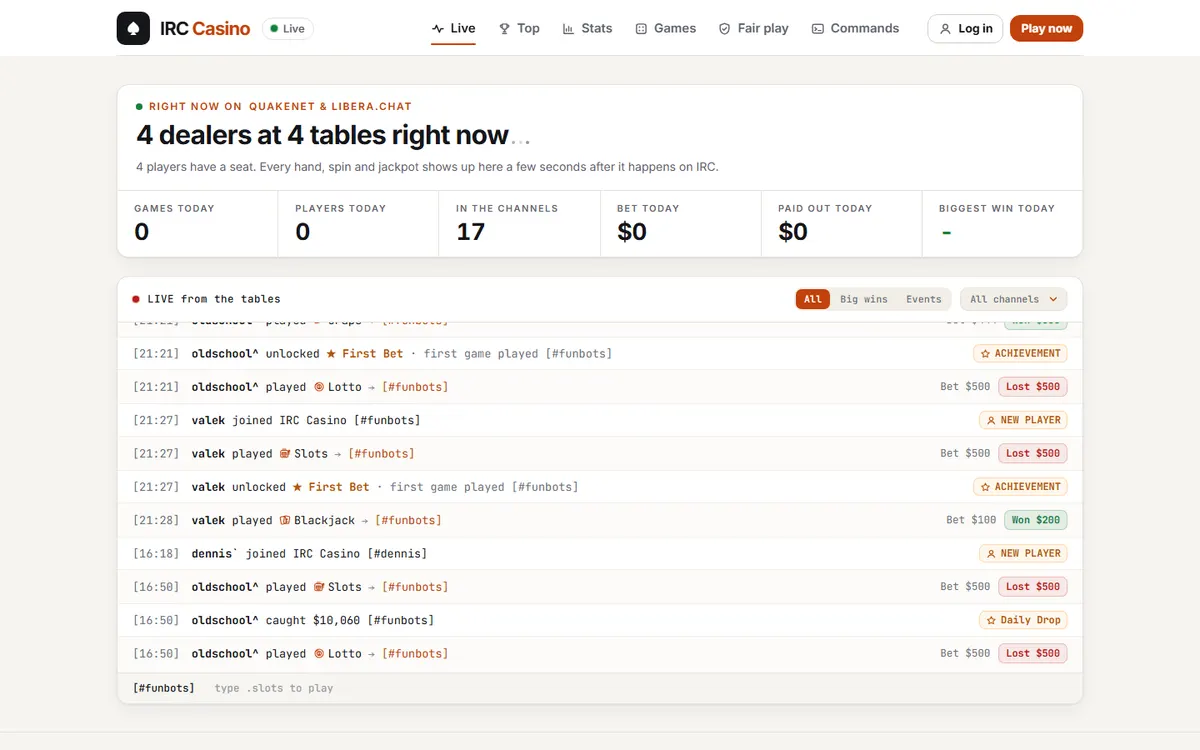1200x750 pixels.
Task: Click Lost $500 badge in valek's Slots row
Action: (1032, 453)
